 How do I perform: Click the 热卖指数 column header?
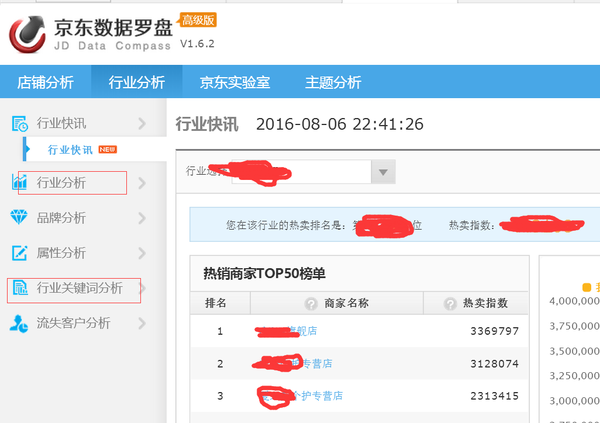click(485, 303)
